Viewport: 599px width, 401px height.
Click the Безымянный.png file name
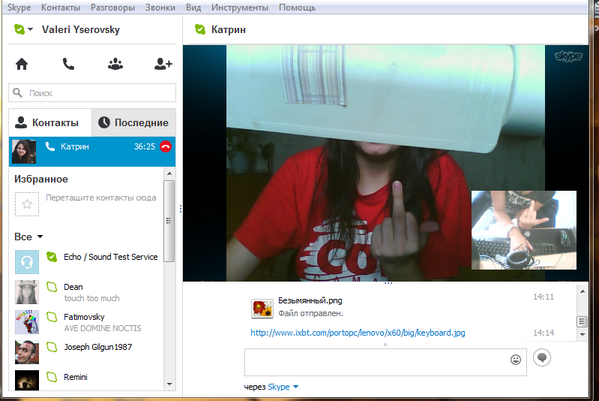310,301
